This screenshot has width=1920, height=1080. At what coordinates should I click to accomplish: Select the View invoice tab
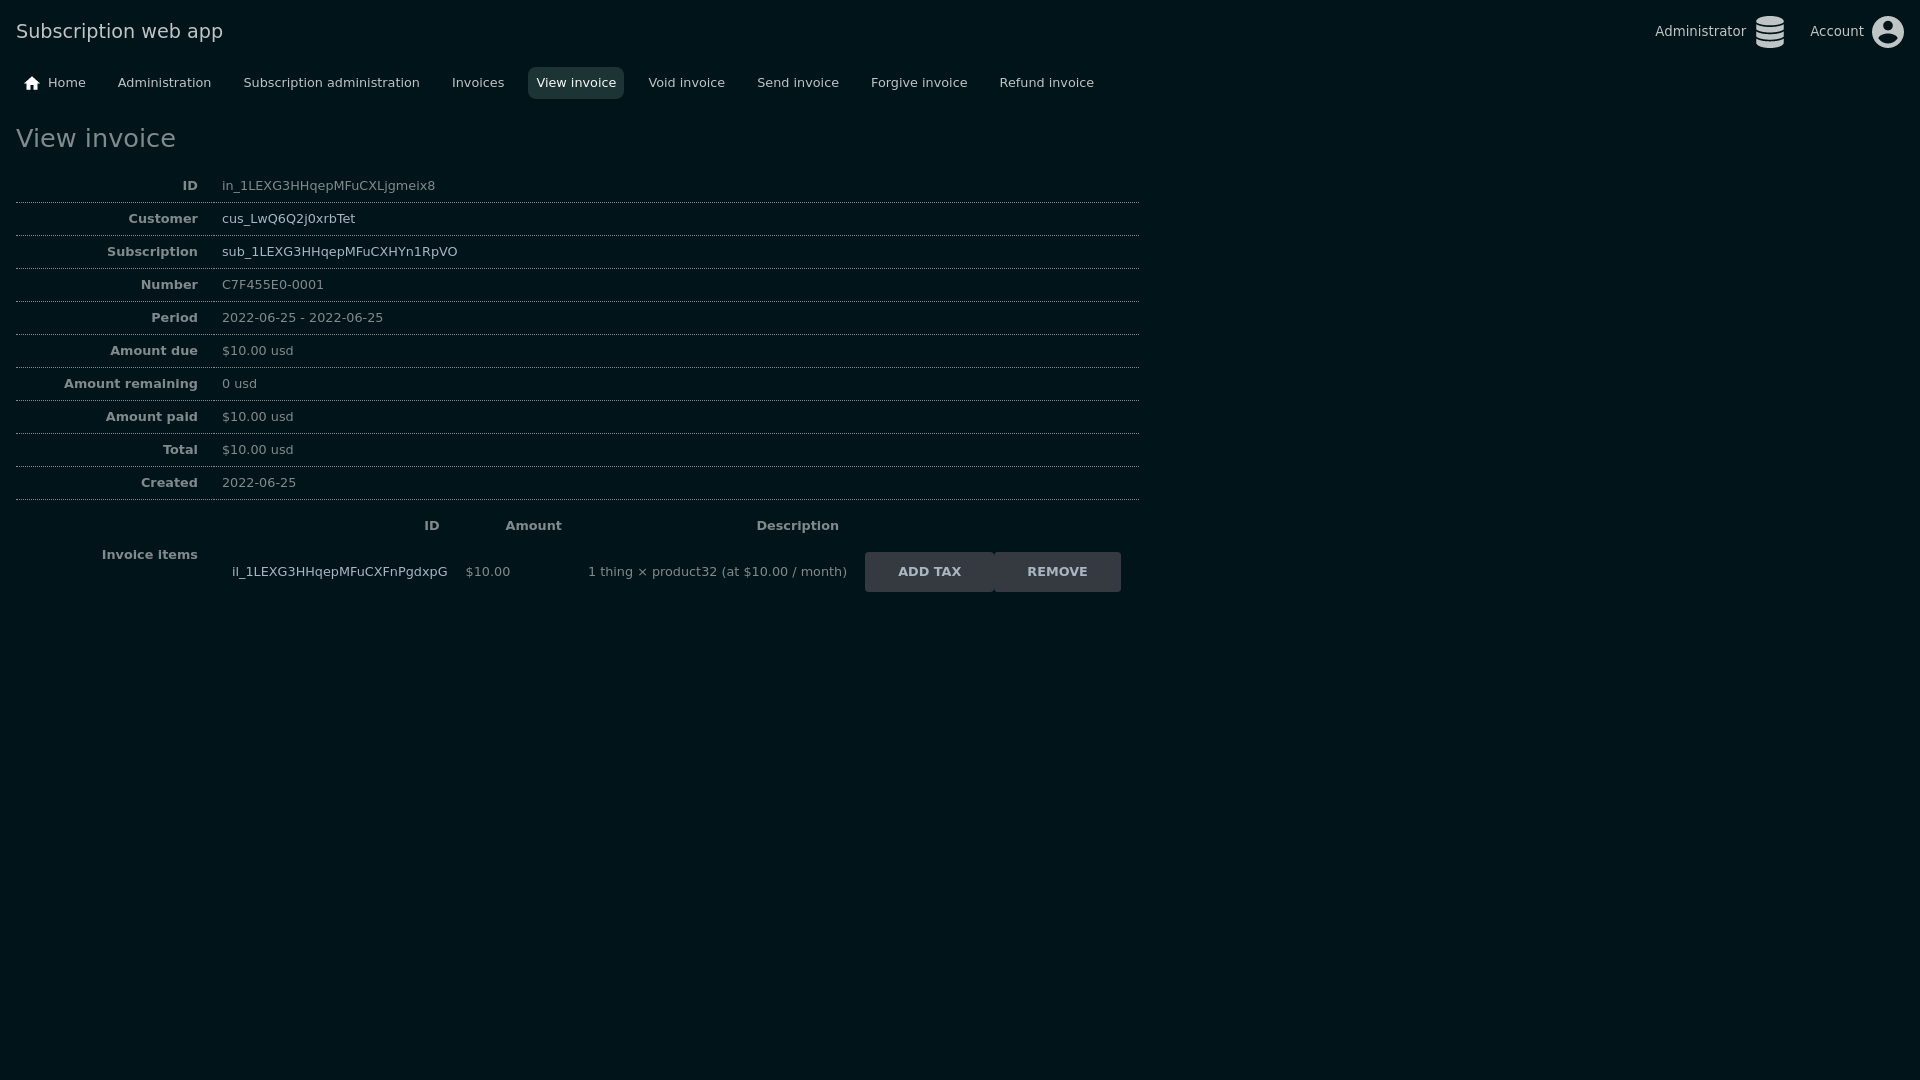coord(575,83)
